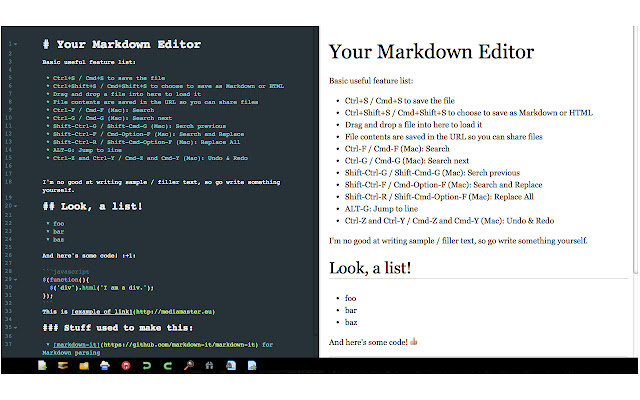The height and width of the screenshot is (400, 640).
Task: Click 'Basic useful feature list:' in the editor
Action: tap(89, 62)
